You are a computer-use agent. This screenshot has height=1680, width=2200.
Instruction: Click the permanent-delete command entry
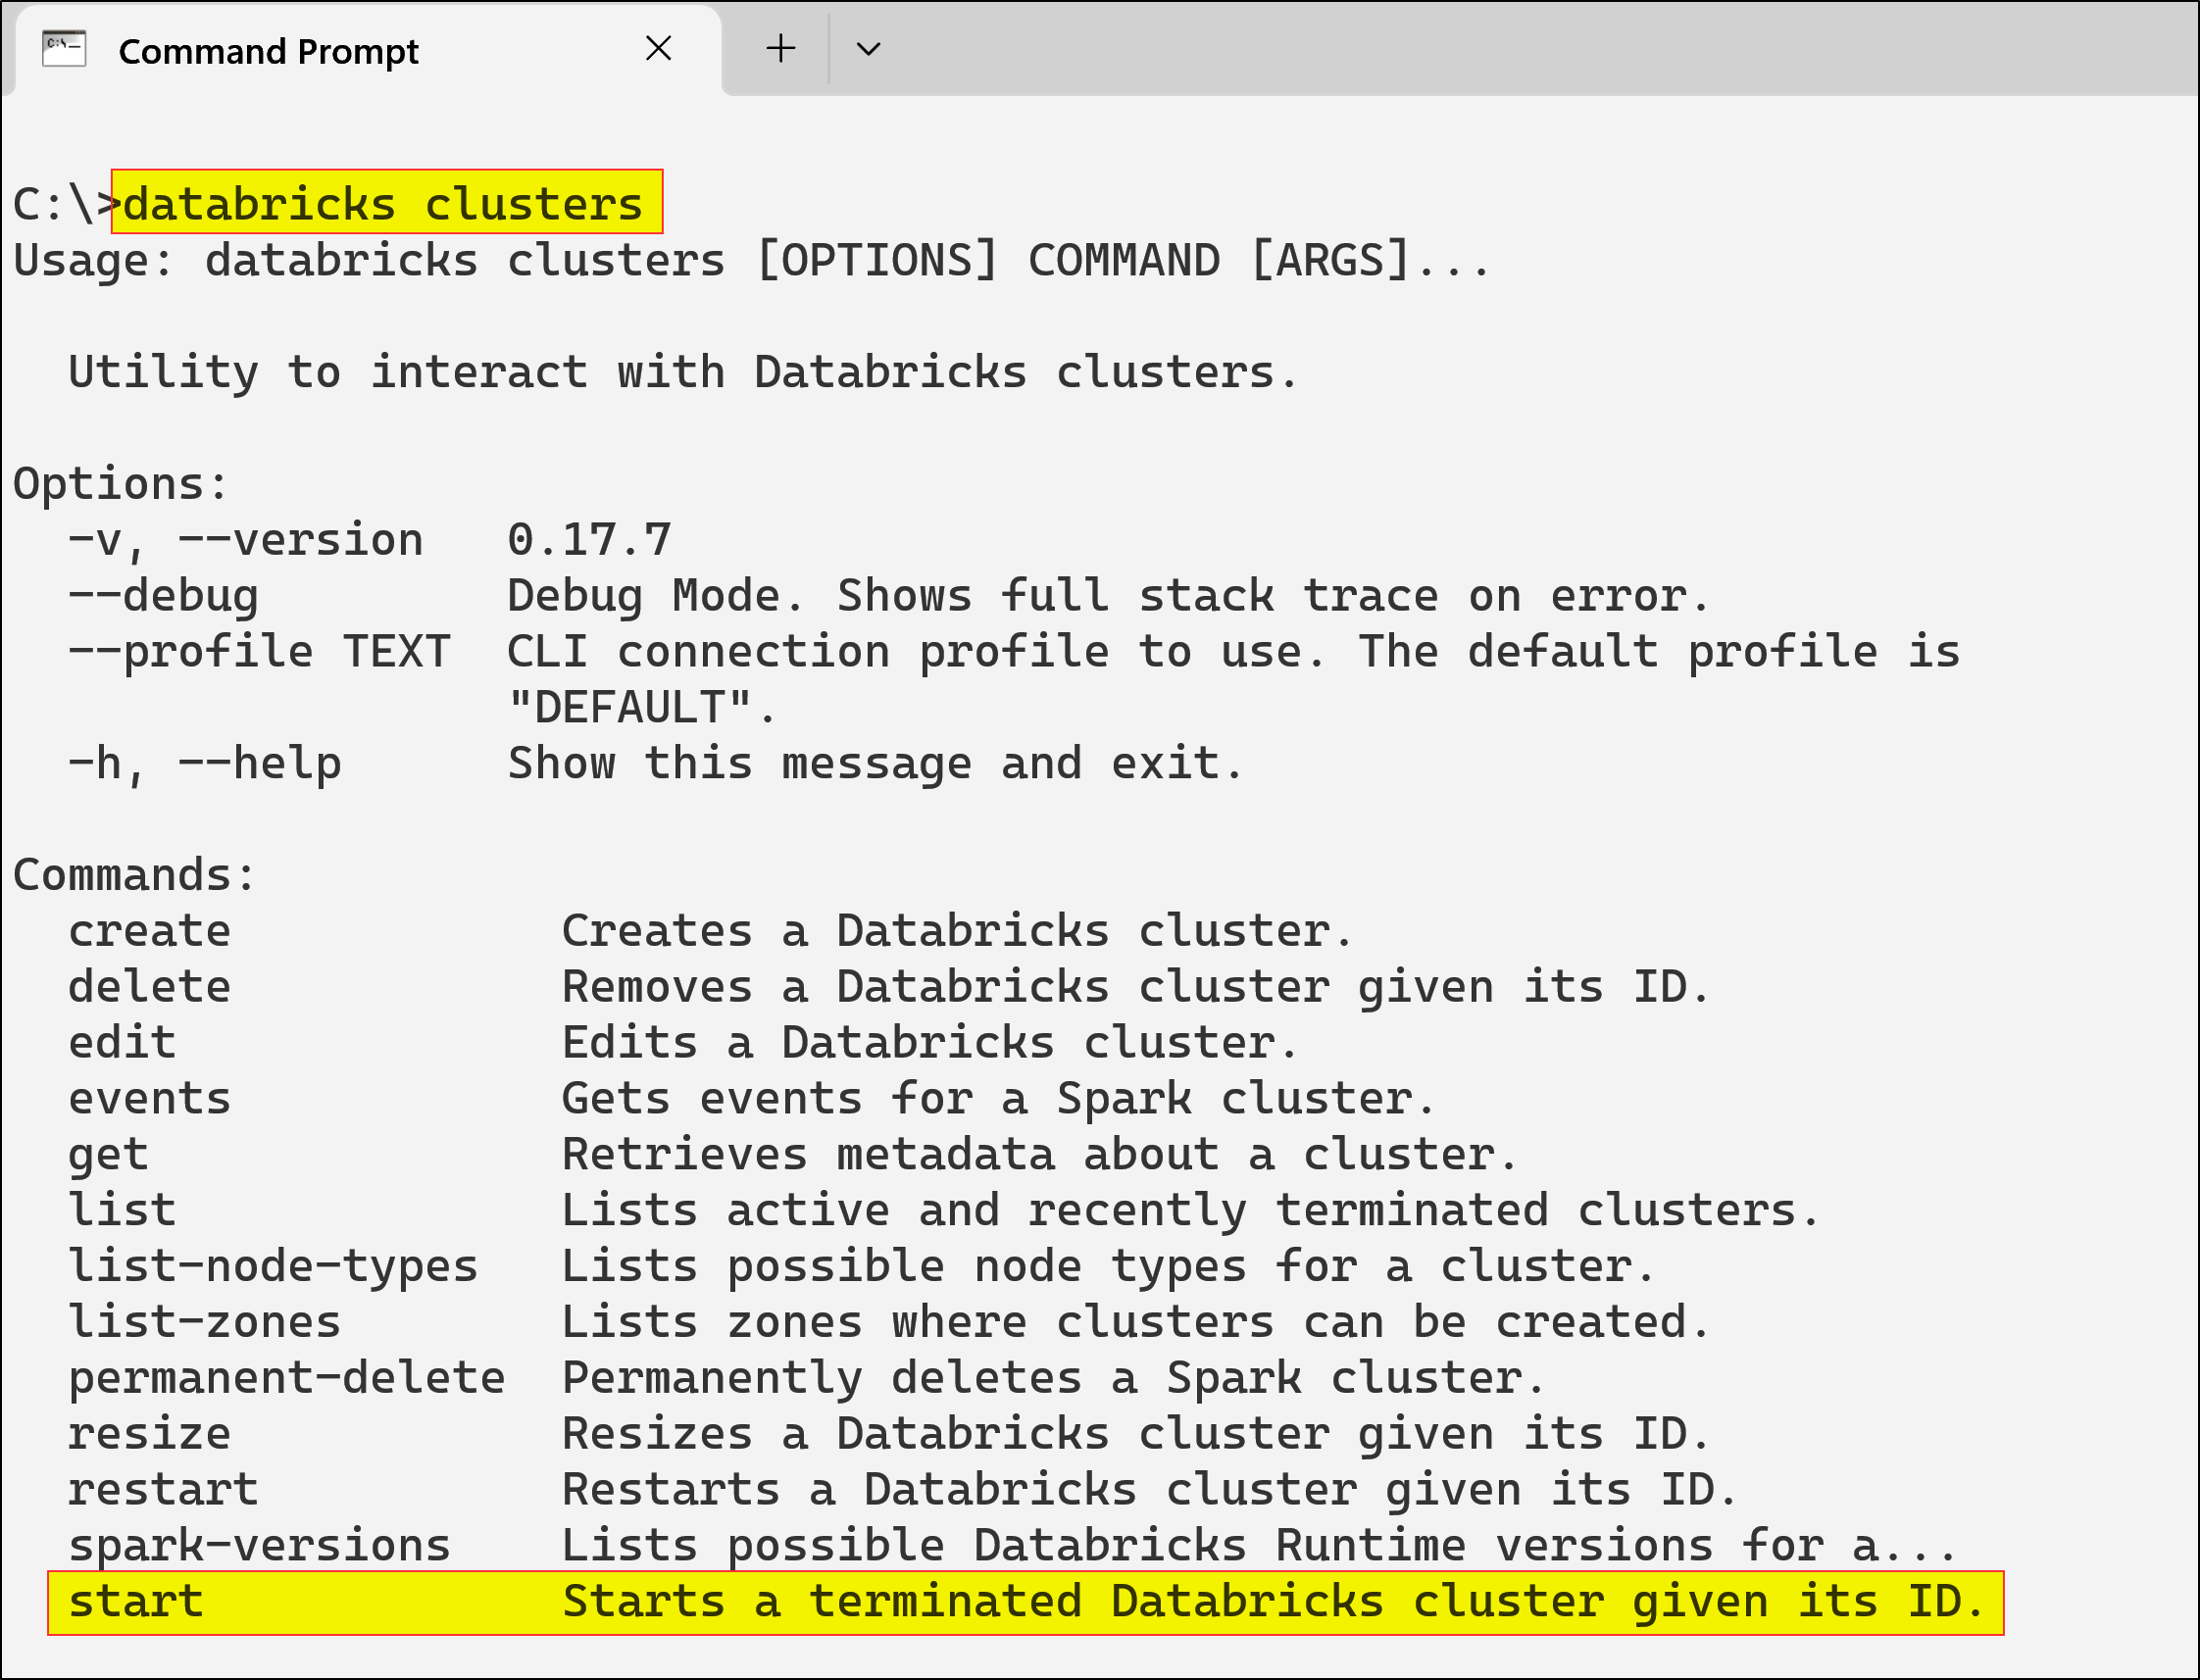pyautogui.click(x=287, y=1379)
